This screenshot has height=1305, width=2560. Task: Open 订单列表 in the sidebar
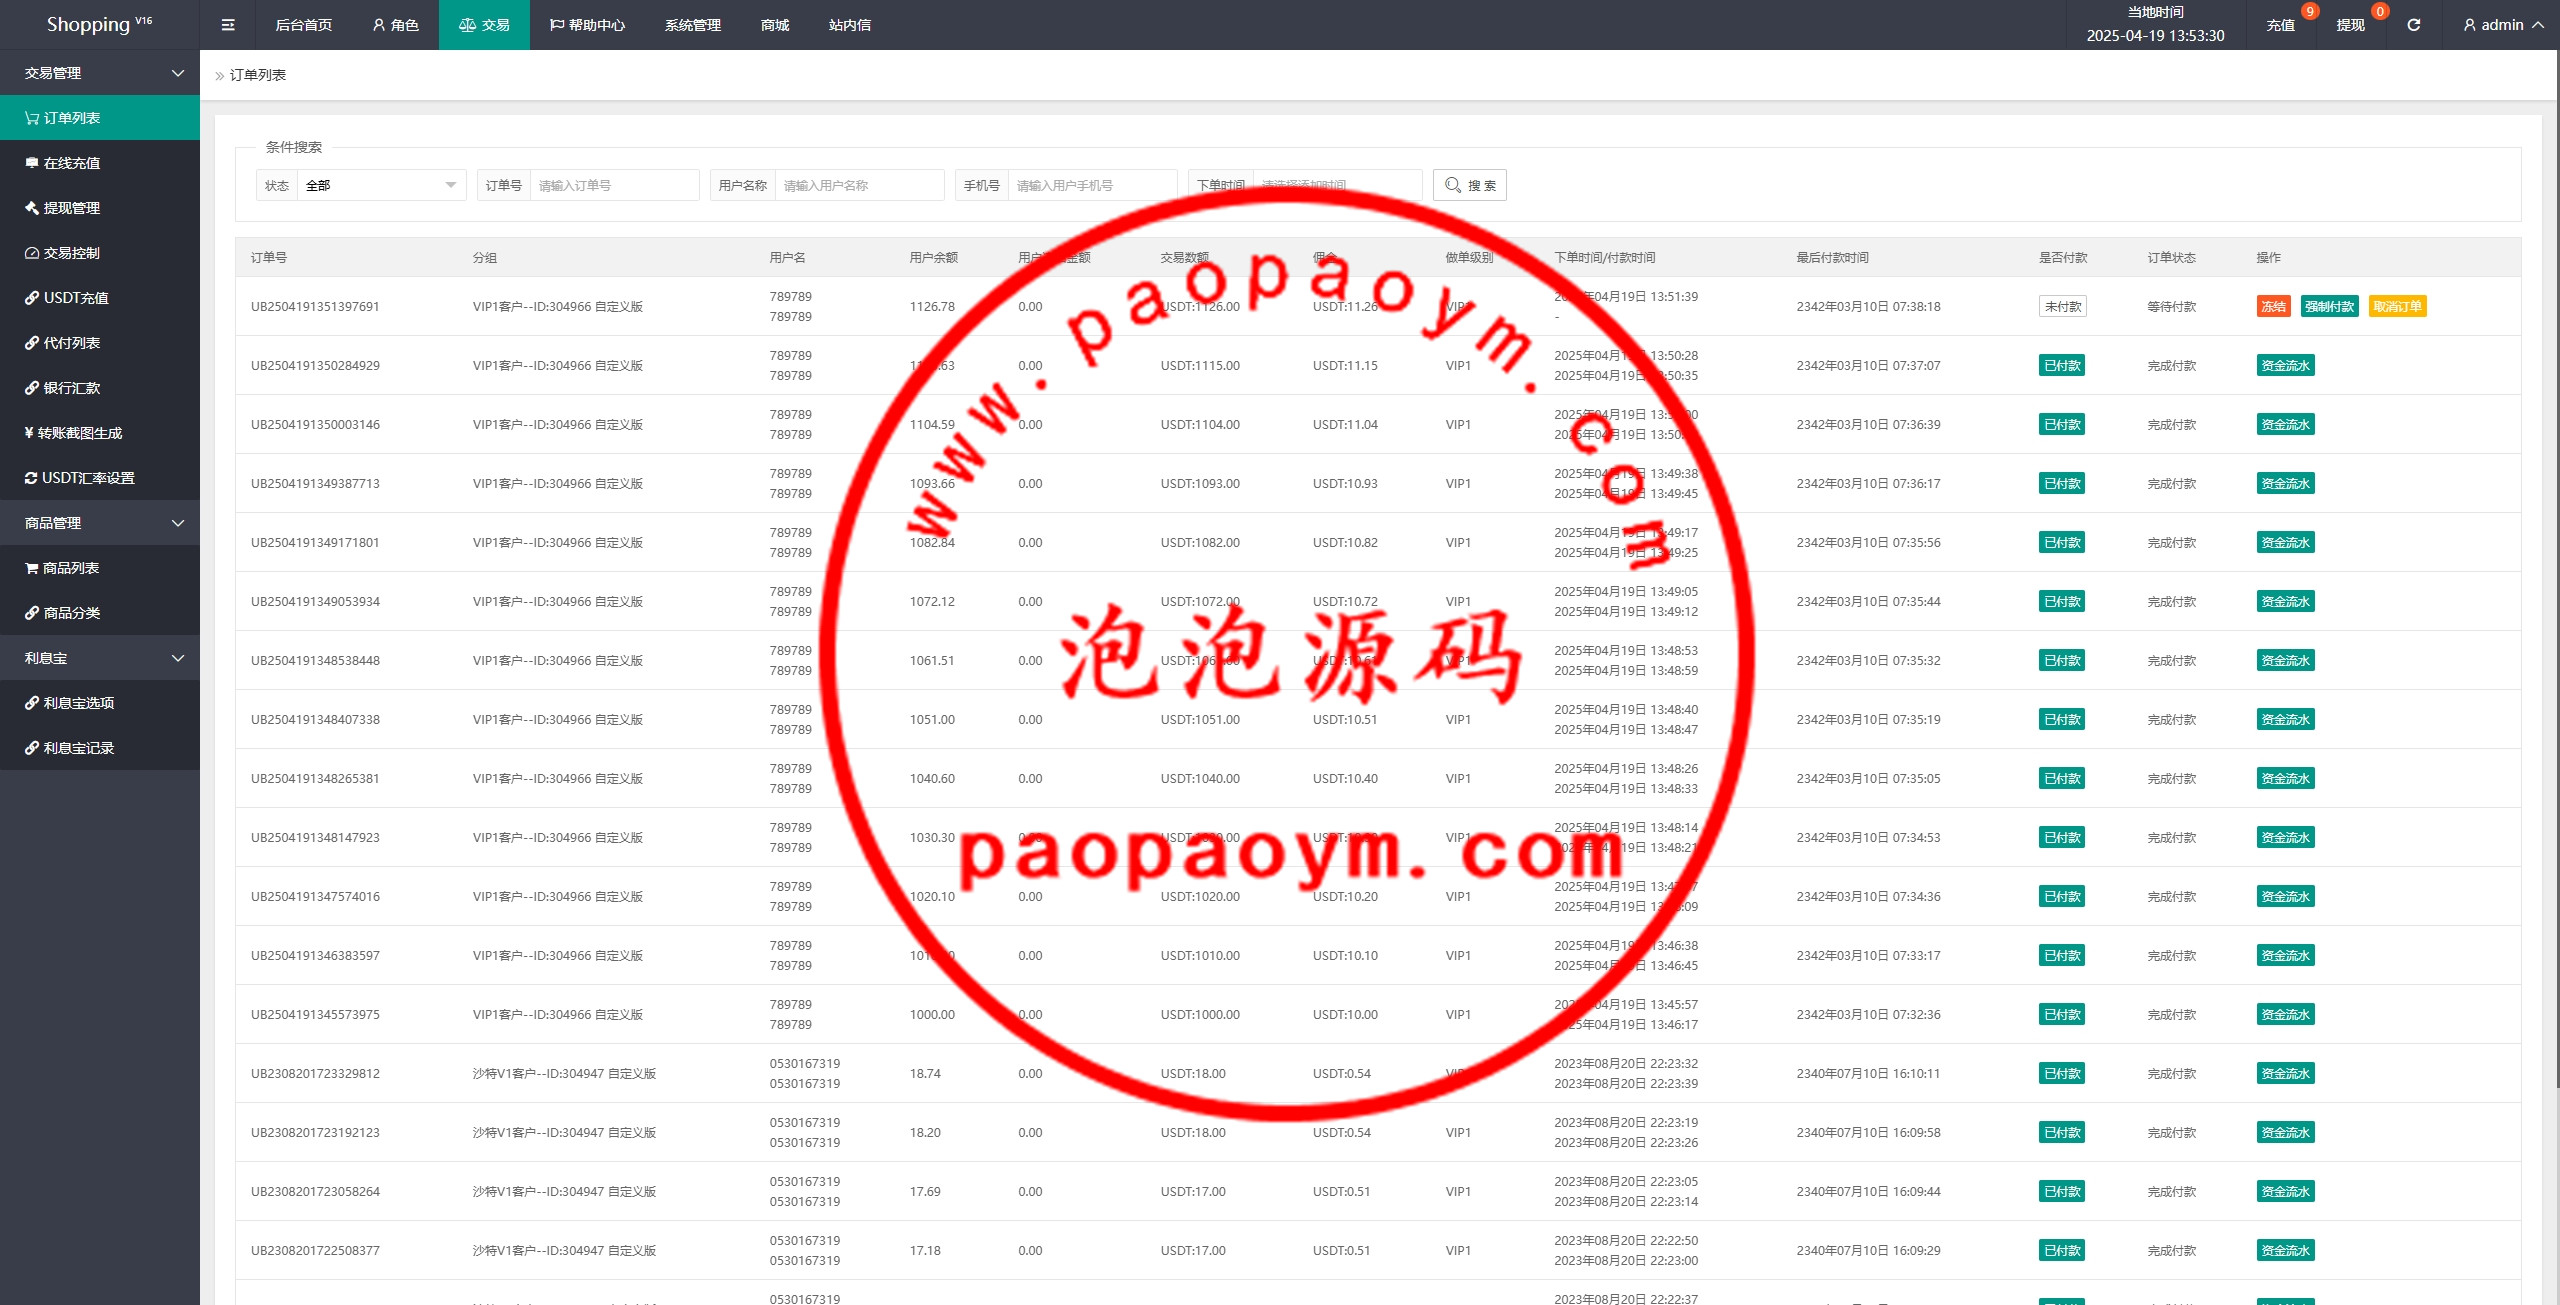100,118
